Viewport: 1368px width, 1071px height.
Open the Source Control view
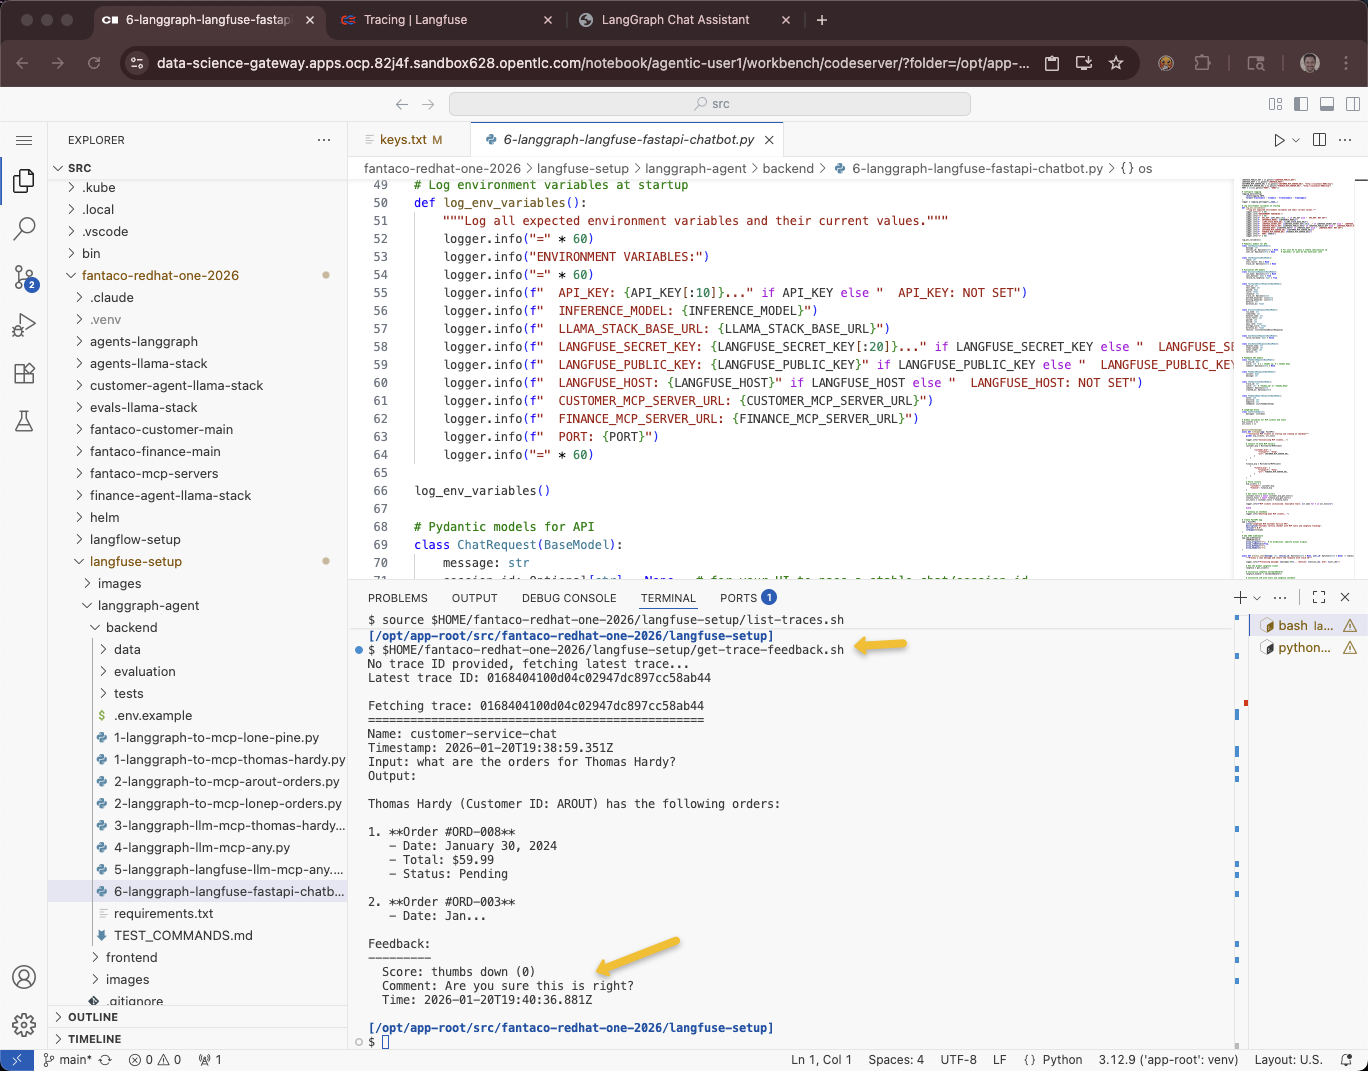24,277
